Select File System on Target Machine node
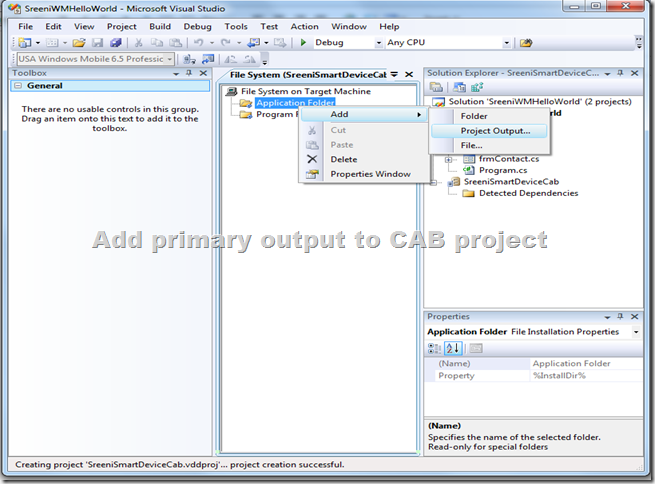This screenshot has width=655, height=484. pos(306,91)
